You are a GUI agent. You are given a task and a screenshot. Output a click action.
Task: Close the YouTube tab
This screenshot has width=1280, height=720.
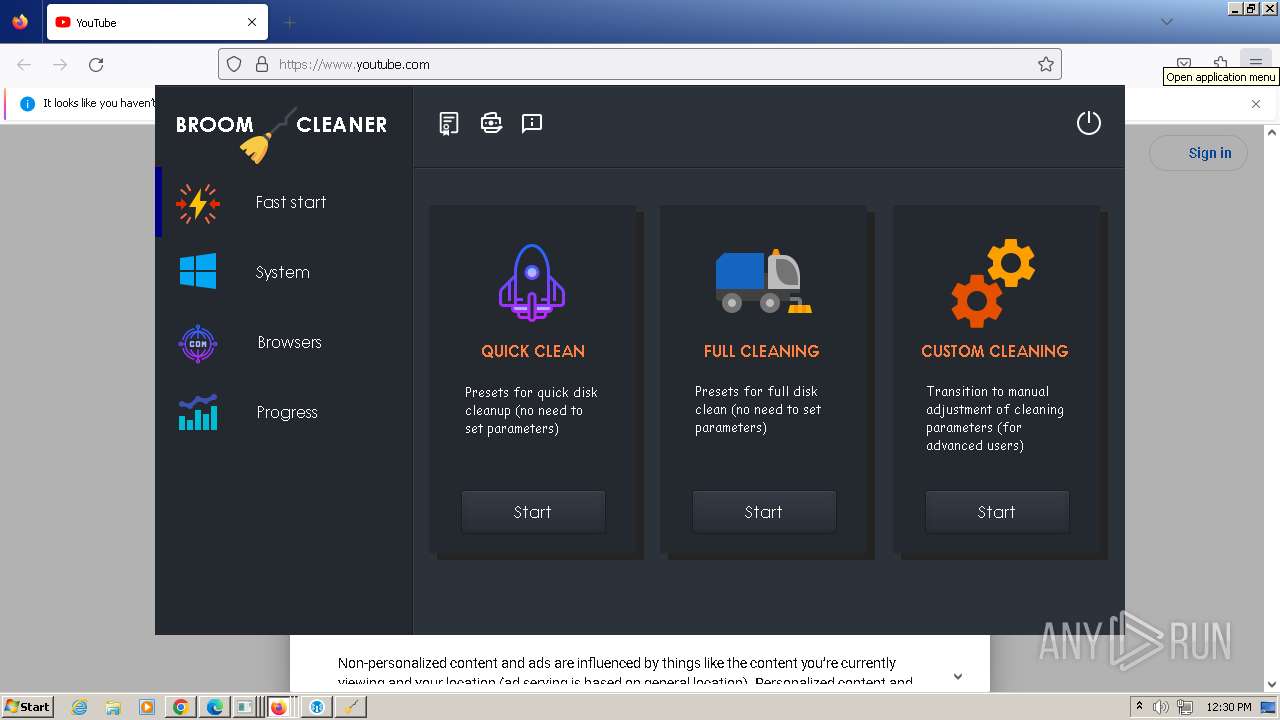point(252,22)
